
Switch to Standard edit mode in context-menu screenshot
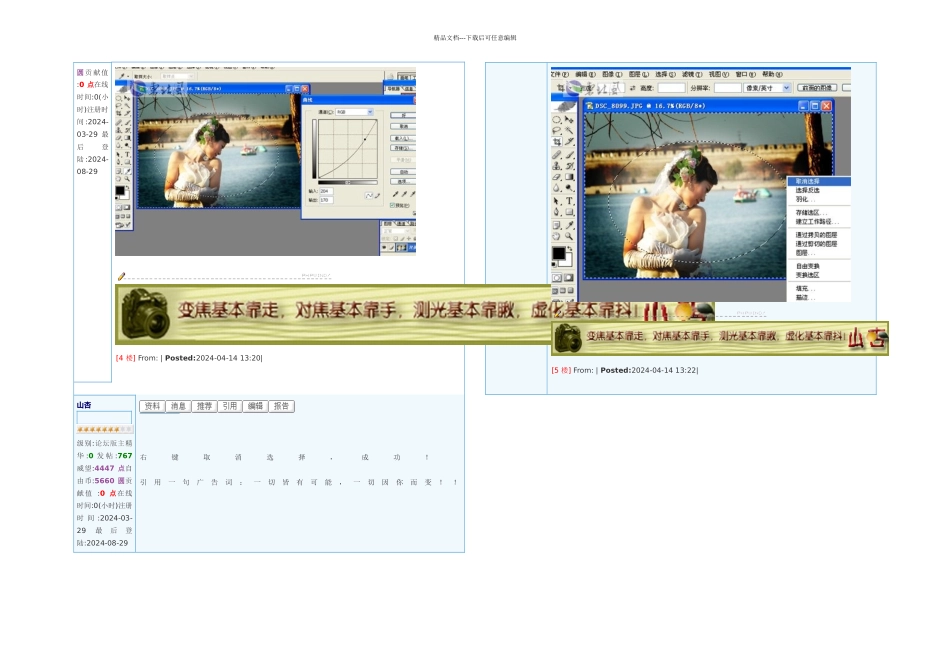556,278
